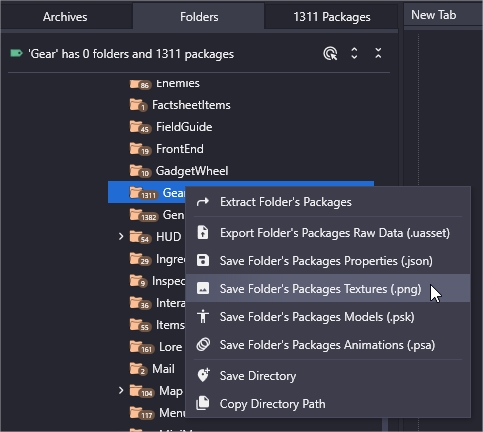Choose Save Folder's Packages Models (.psk)
The height and width of the screenshot is (432, 483).
coord(328,317)
